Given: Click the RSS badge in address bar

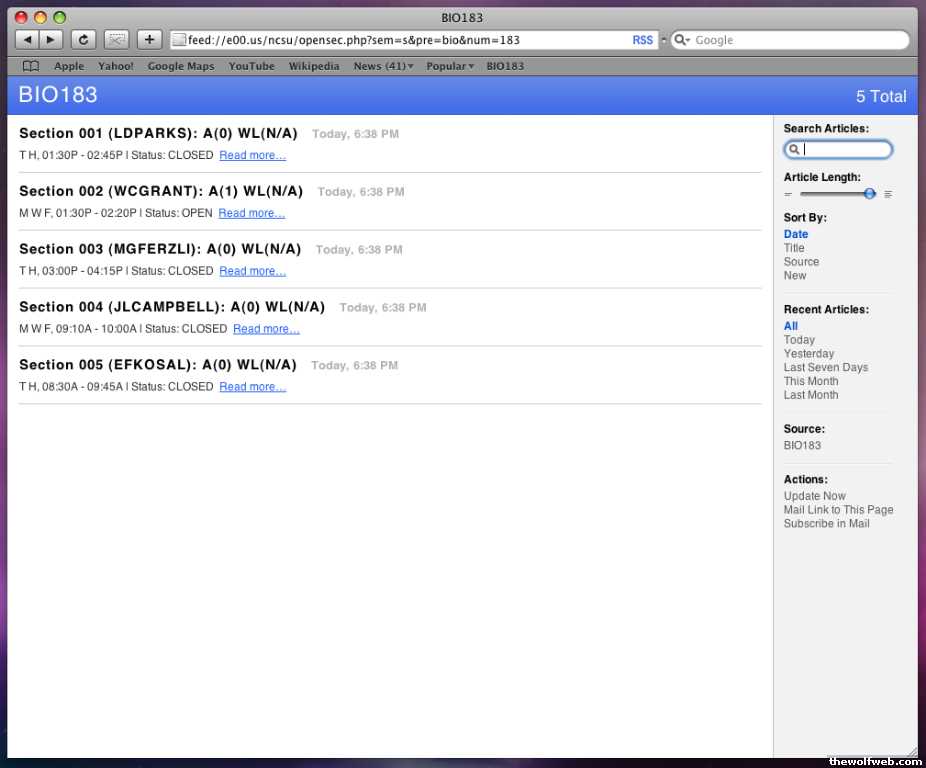Looking at the screenshot, I should pyautogui.click(x=642, y=40).
